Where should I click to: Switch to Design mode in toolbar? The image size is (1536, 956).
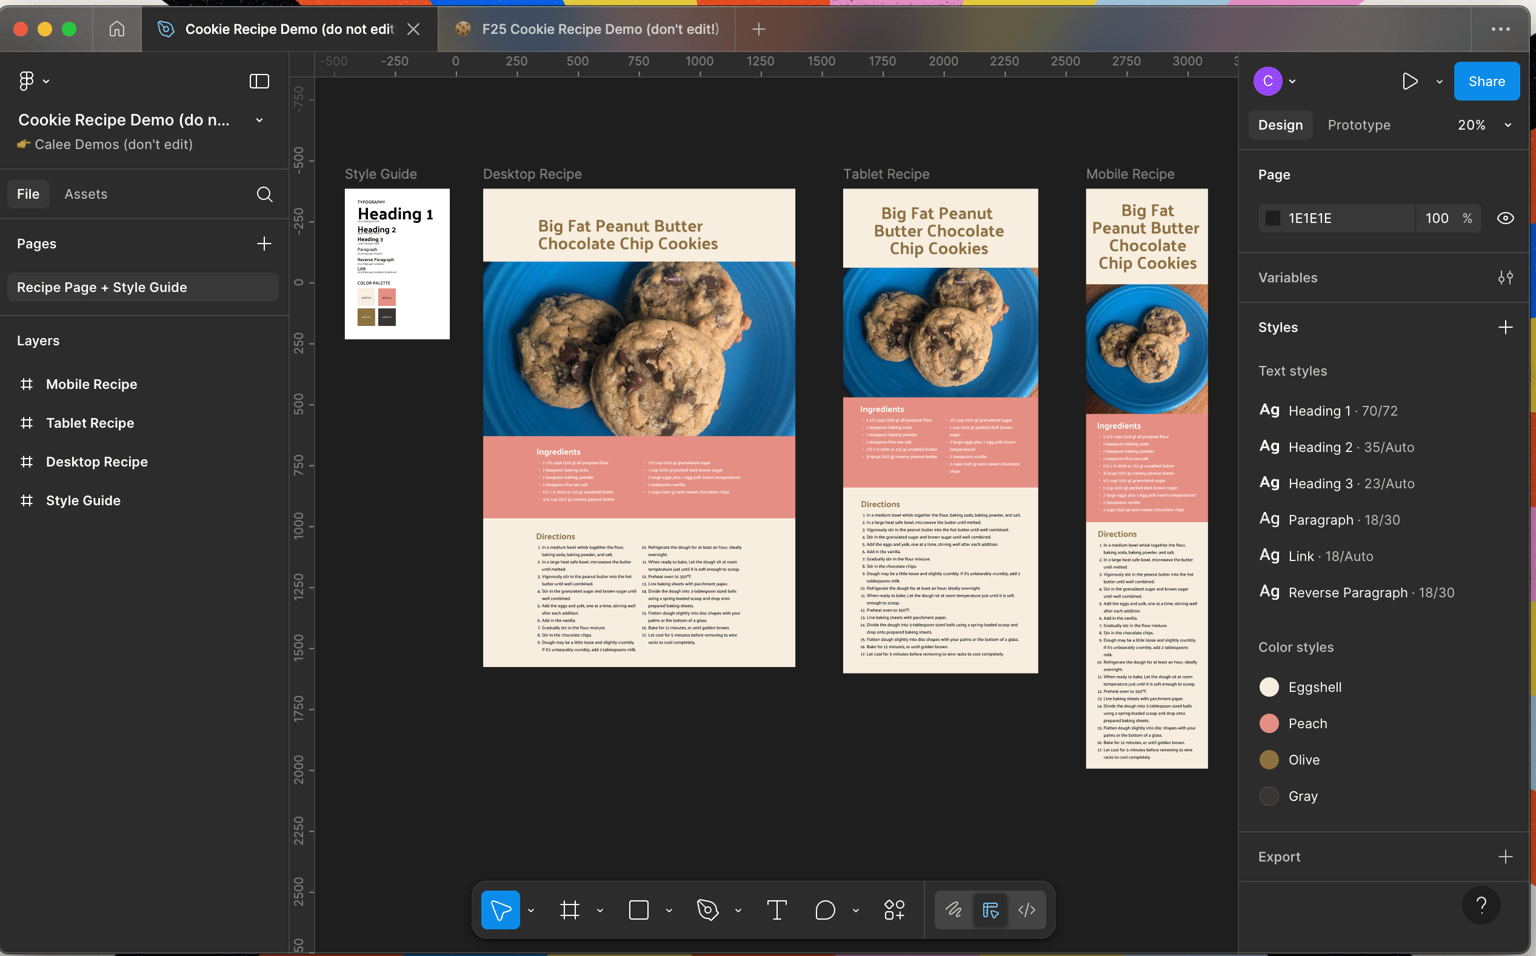tap(990, 910)
